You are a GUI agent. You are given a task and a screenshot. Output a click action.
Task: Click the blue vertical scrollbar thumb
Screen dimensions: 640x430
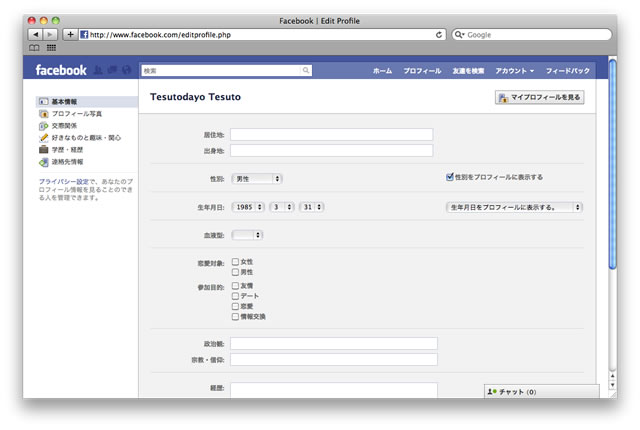click(x=612, y=164)
